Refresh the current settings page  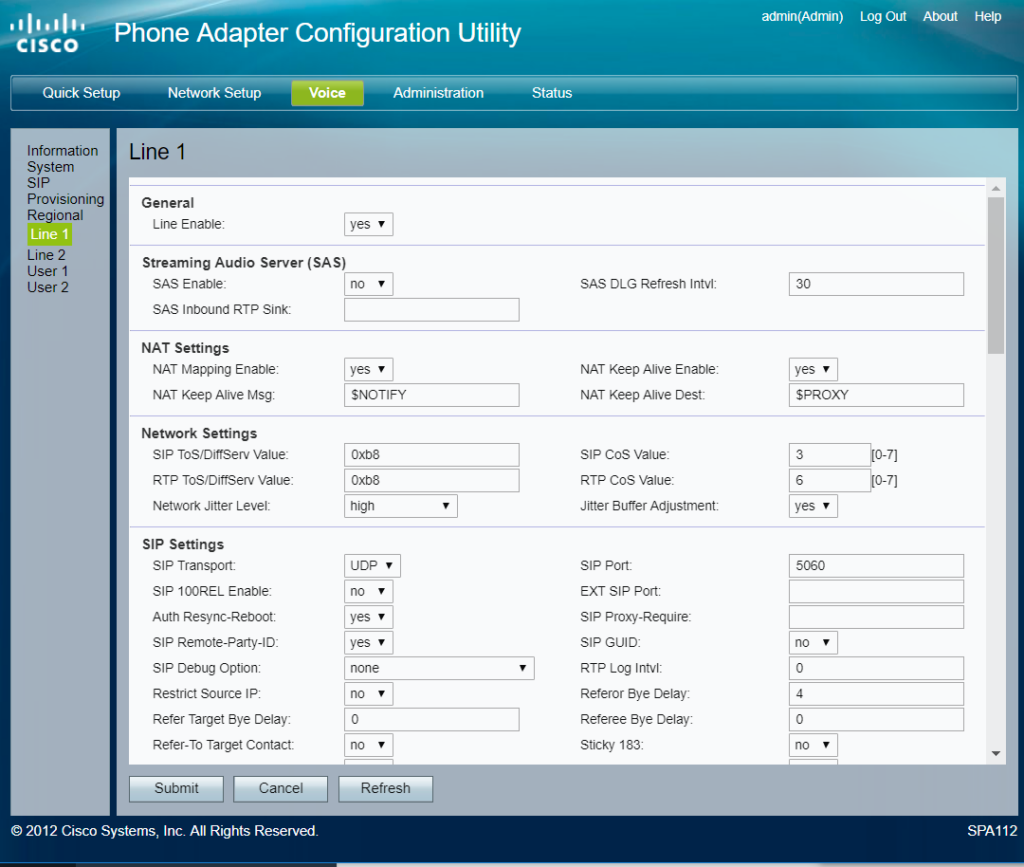[385, 788]
